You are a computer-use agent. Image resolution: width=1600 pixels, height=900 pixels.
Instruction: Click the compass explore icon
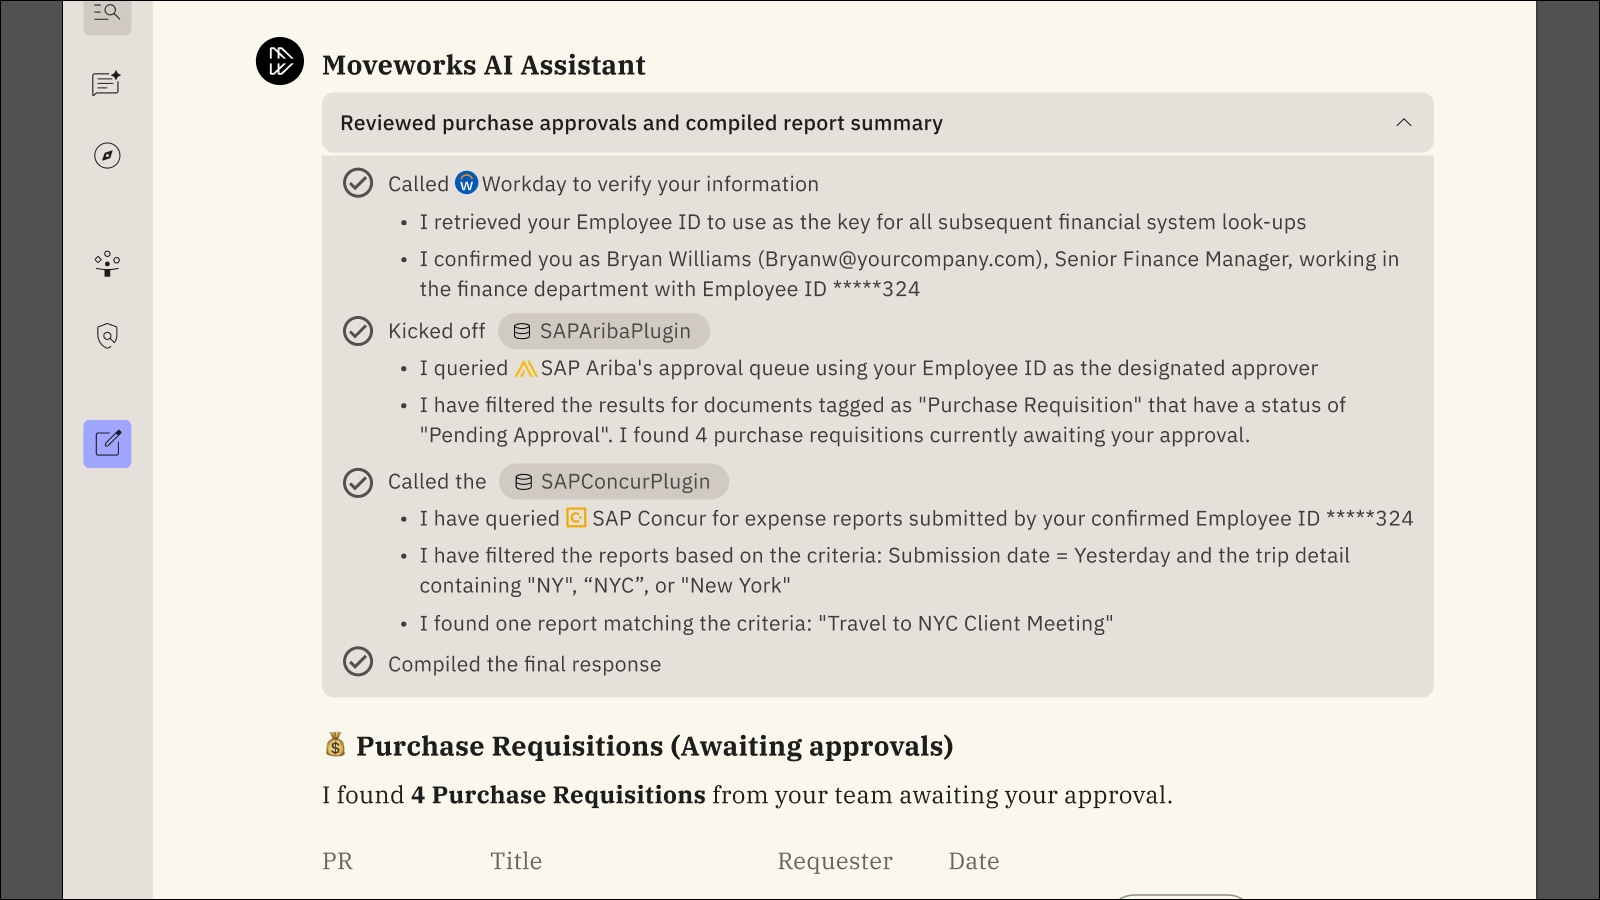(x=107, y=155)
